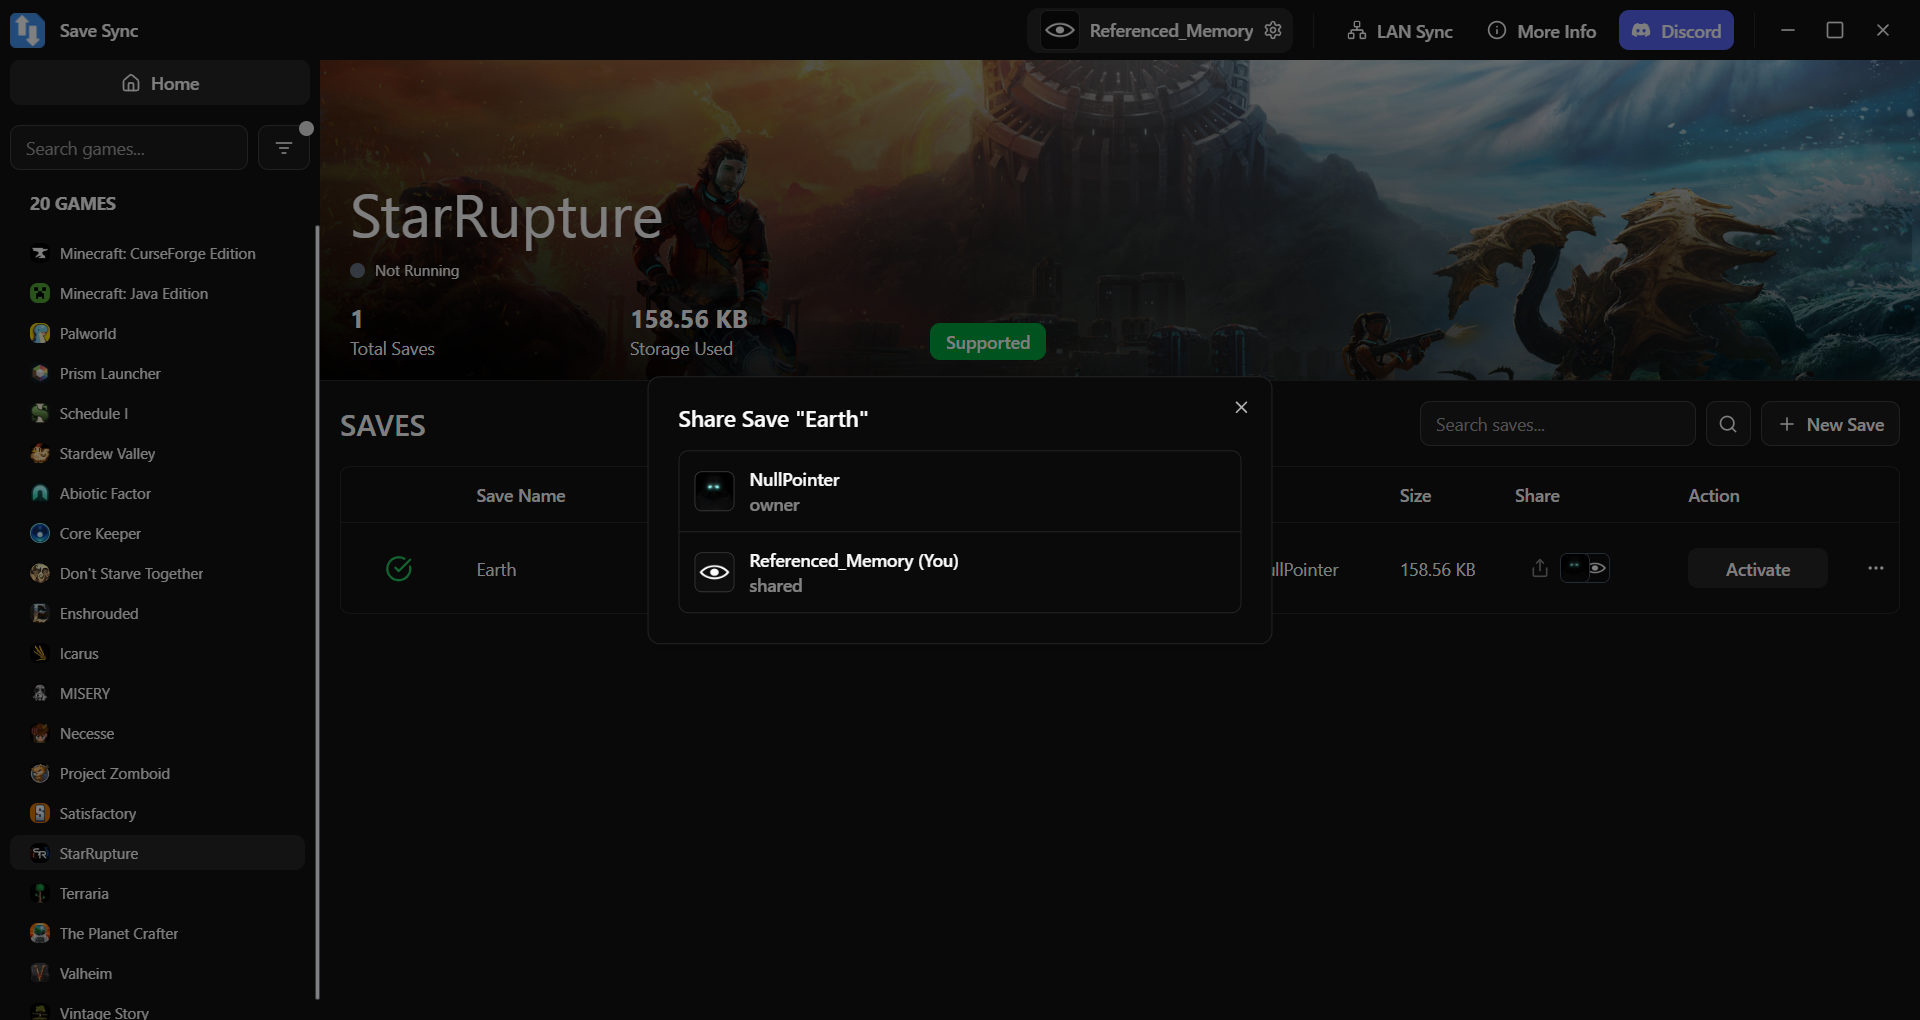Select Valheim in the games list
1920x1020 pixels.
tap(157, 973)
